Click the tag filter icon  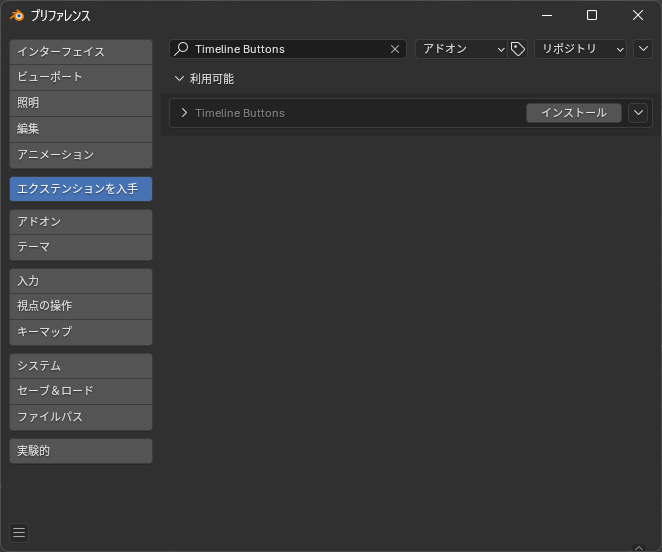518,49
